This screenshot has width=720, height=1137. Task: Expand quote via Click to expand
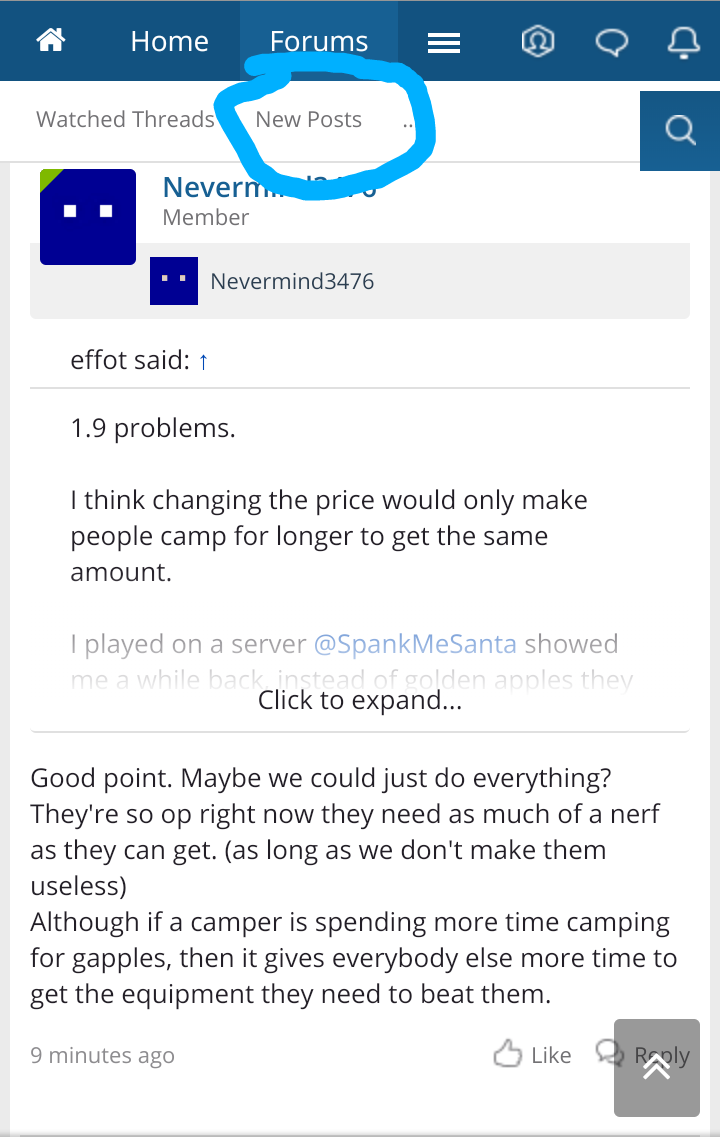pos(360,700)
